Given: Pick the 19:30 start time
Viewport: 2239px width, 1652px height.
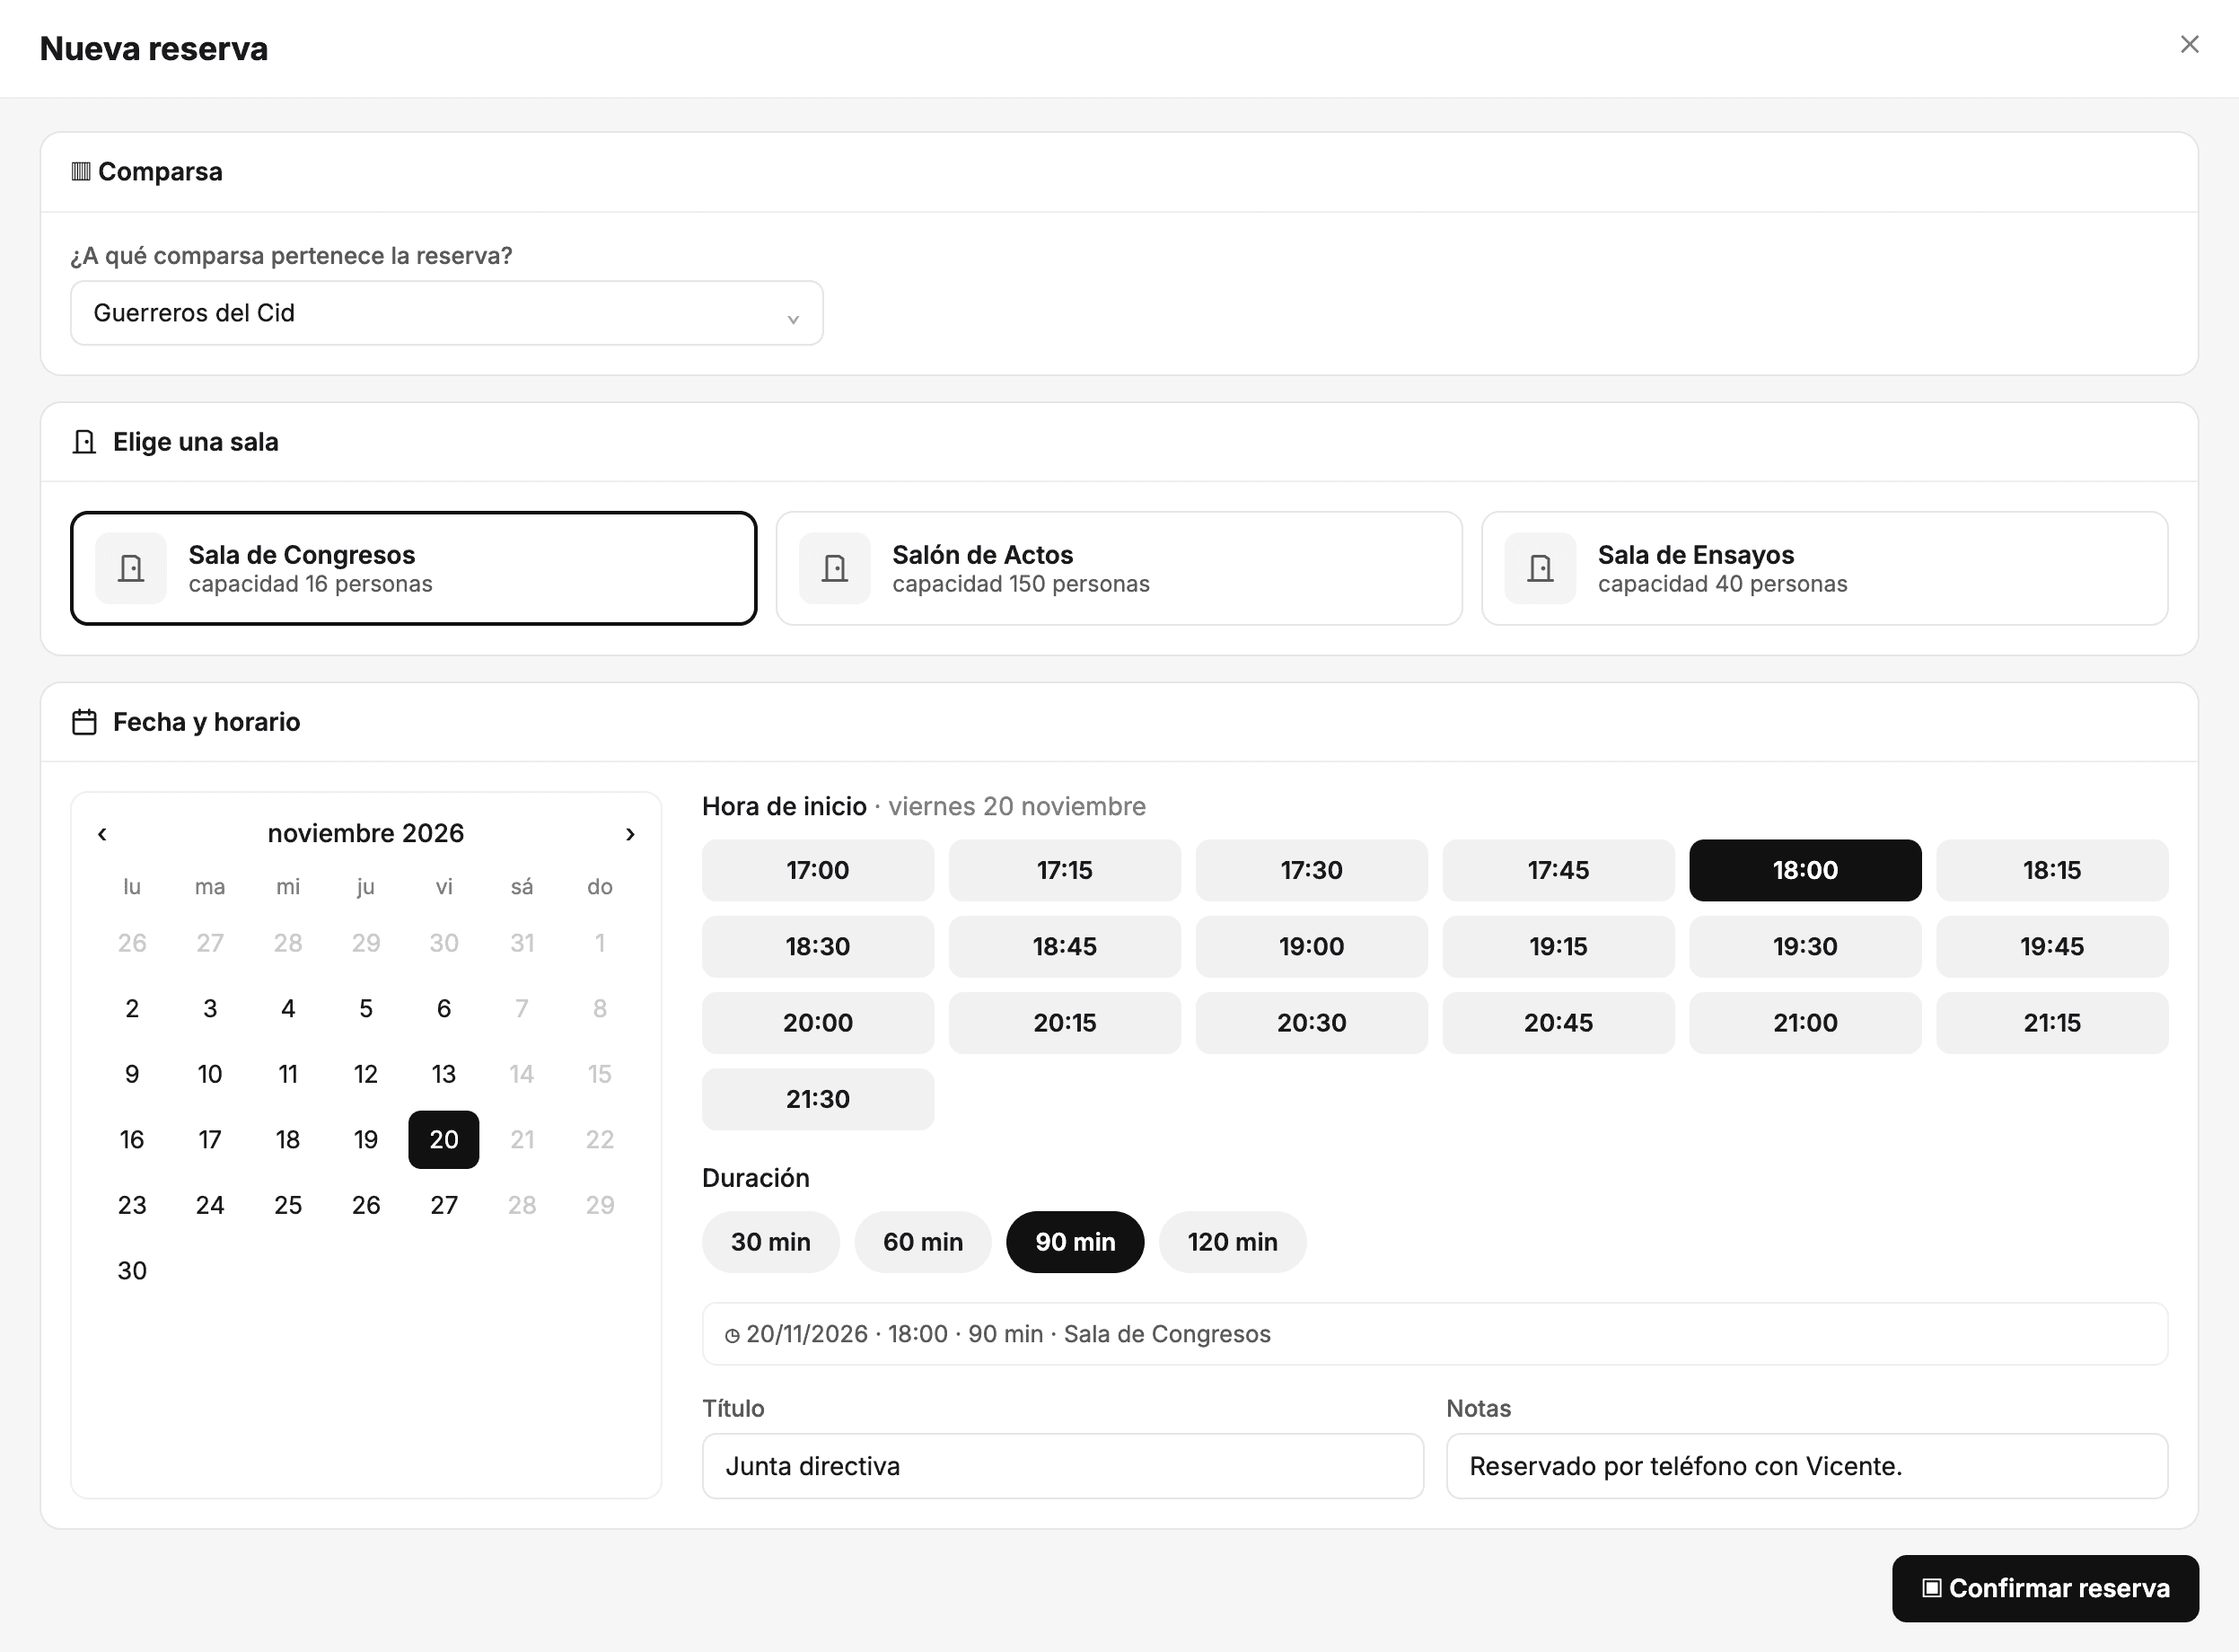Looking at the screenshot, I should pos(1805,946).
